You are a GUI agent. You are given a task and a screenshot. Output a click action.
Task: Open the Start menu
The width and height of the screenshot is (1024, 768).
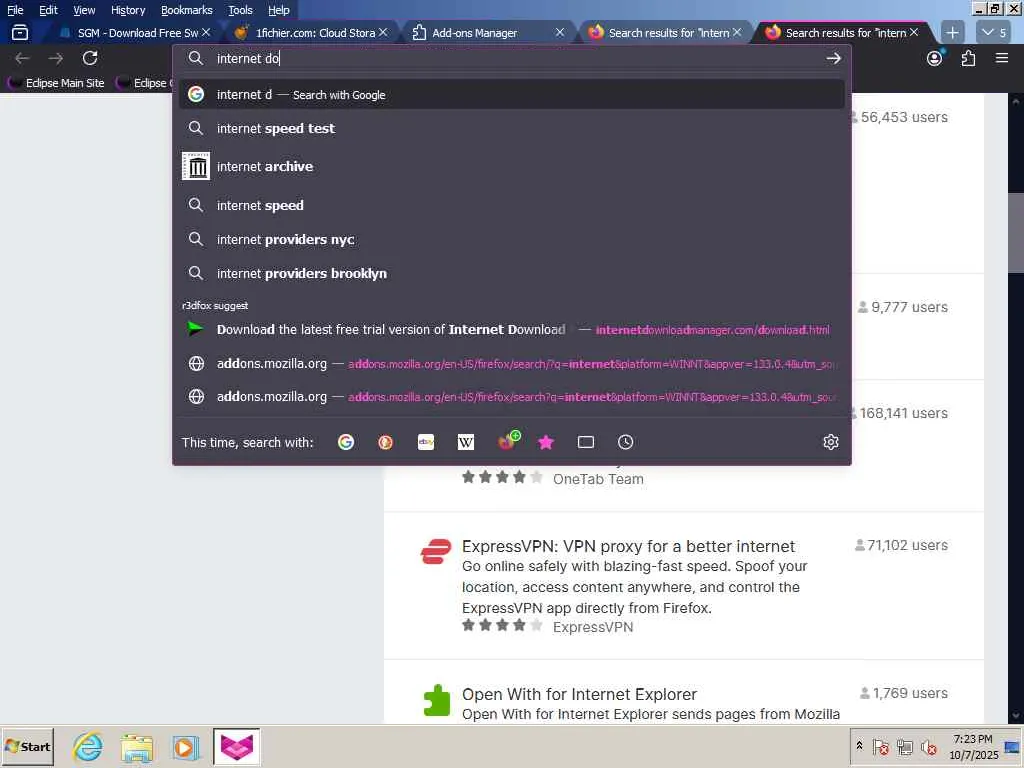click(27, 746)
